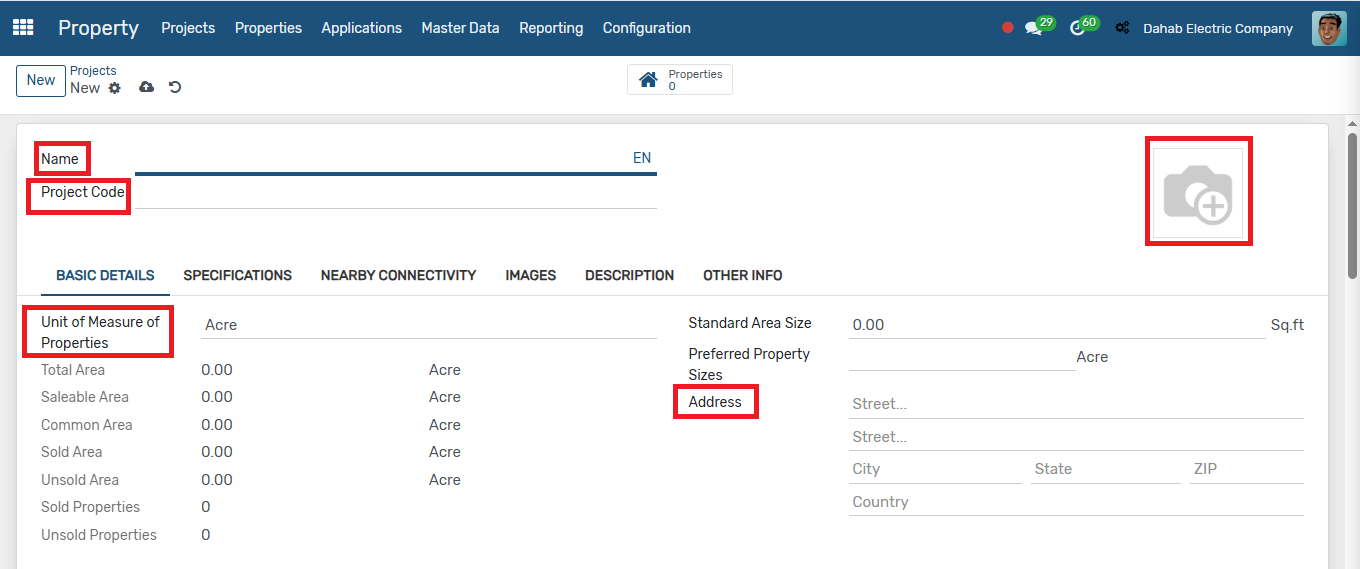Image resolution: width=1360 pixels, height=569 pixels.
Task: Open the apps grid menu icon
Action: tap(22, 28)
